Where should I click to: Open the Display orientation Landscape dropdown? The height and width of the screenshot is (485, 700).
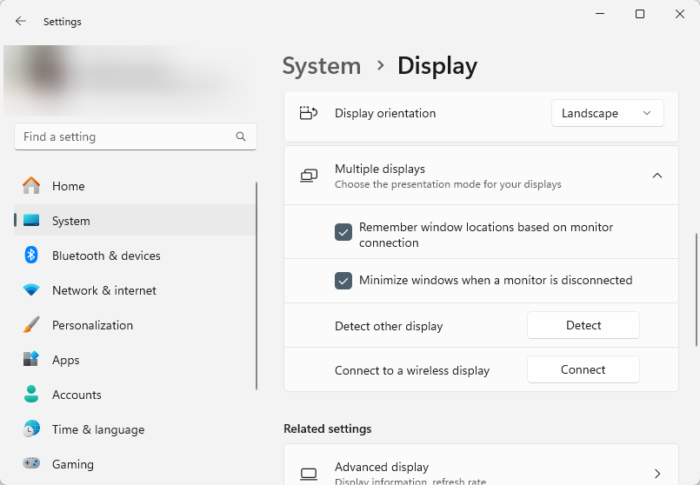(x=607, y=114)
